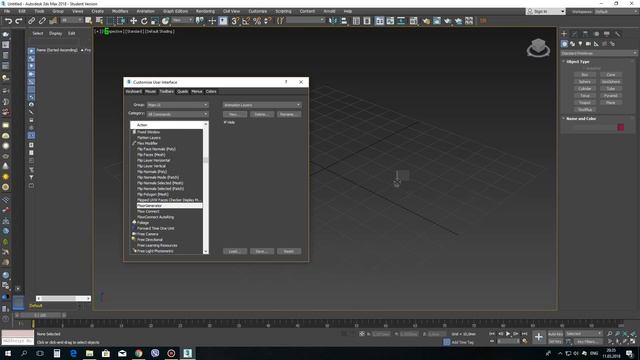
Task: Activate the Select and Scale tool
Action: pyautogui.click(x=155, y=20)
